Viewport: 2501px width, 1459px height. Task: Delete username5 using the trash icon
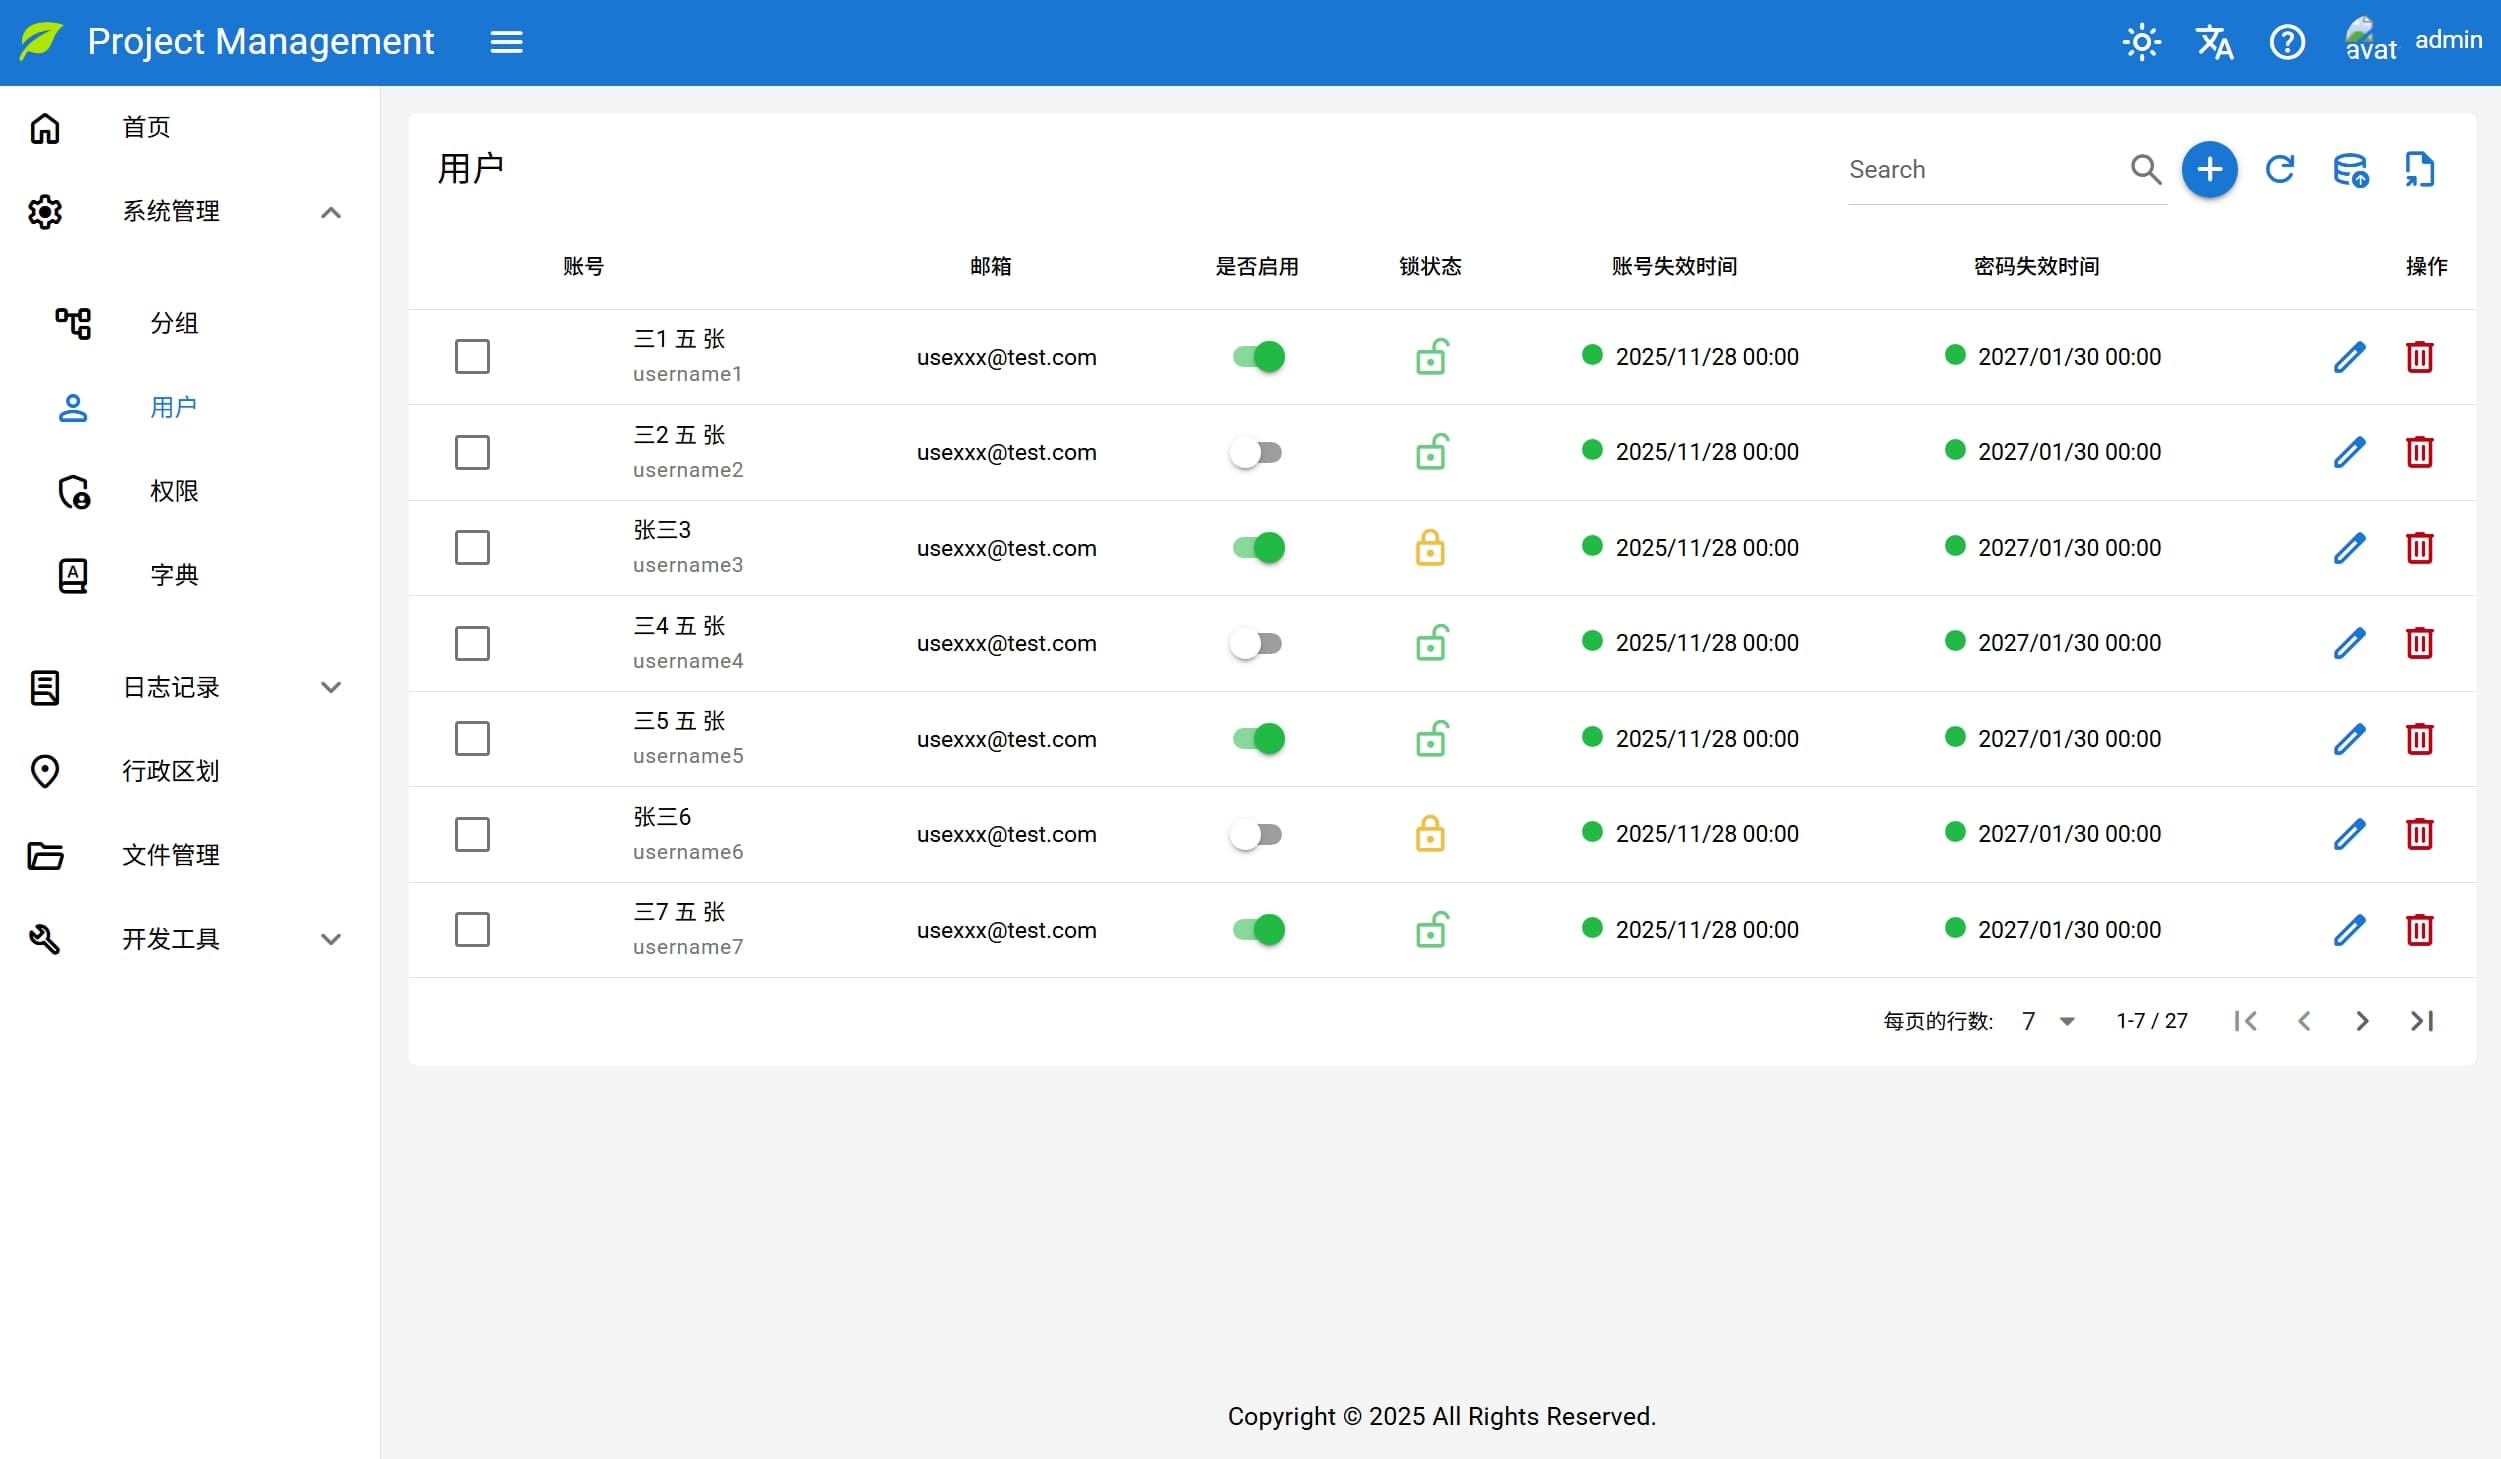[2419, 739]
